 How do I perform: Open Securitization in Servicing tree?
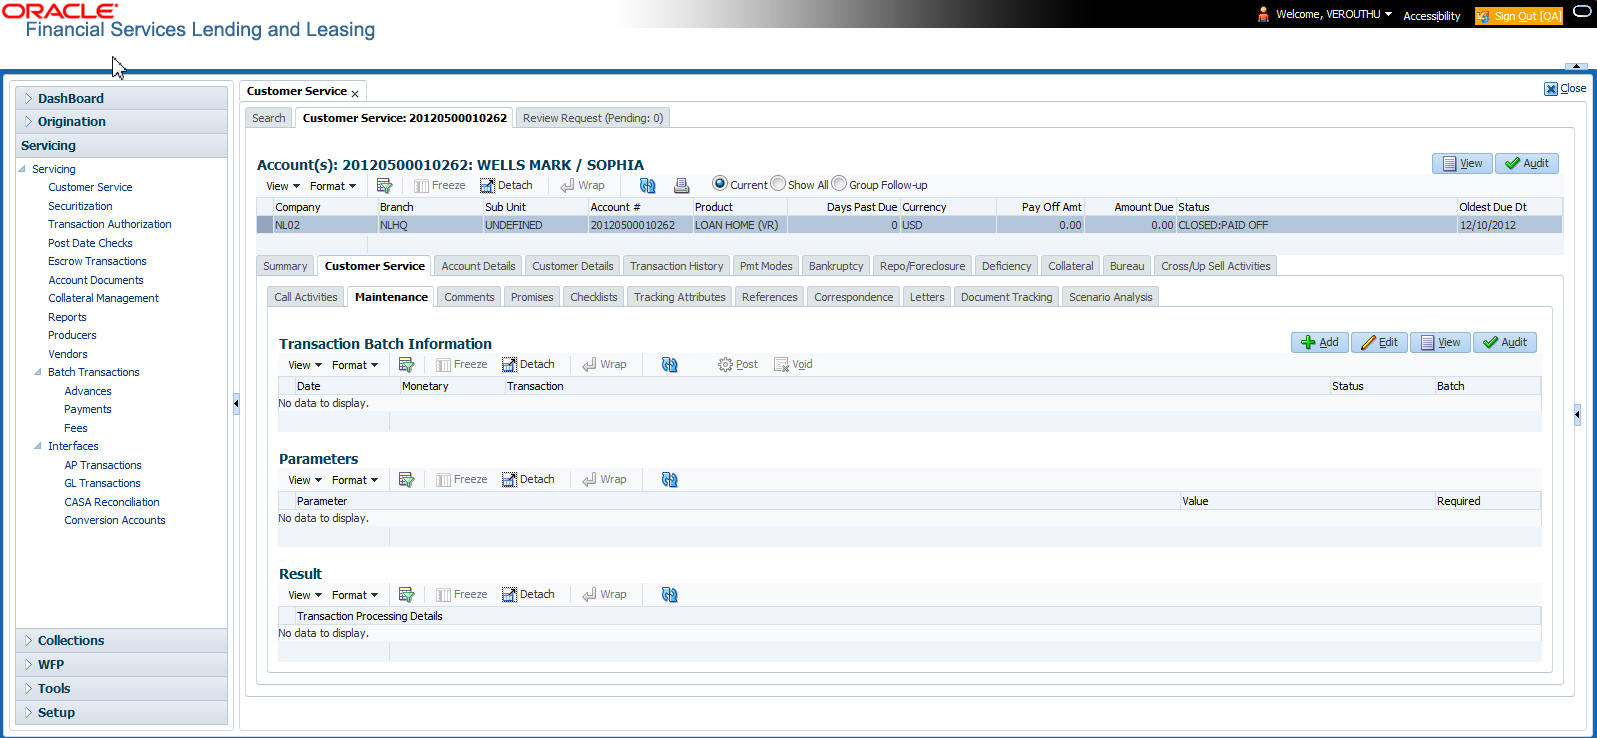[80, 206]
